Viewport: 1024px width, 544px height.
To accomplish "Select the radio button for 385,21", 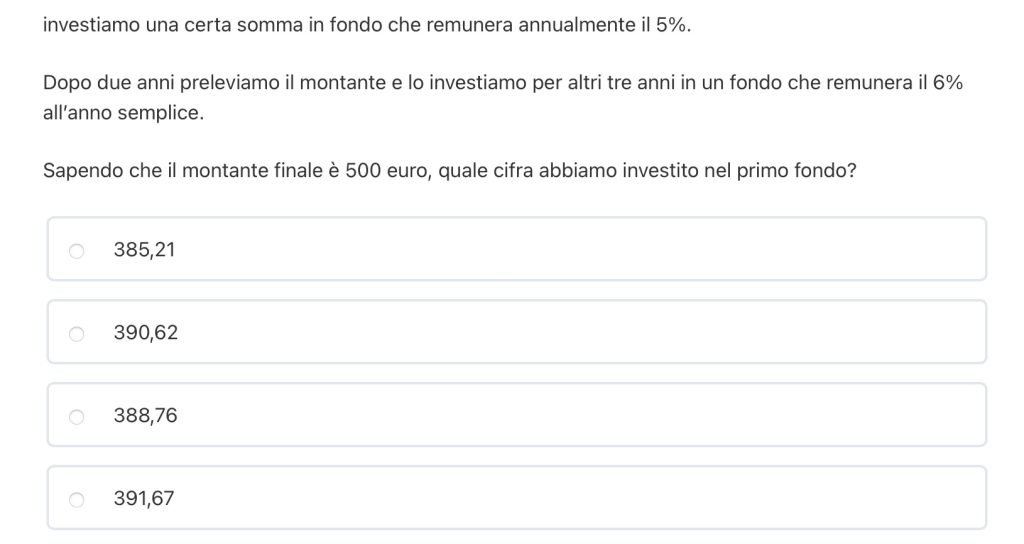I will [x=76, y=251].
